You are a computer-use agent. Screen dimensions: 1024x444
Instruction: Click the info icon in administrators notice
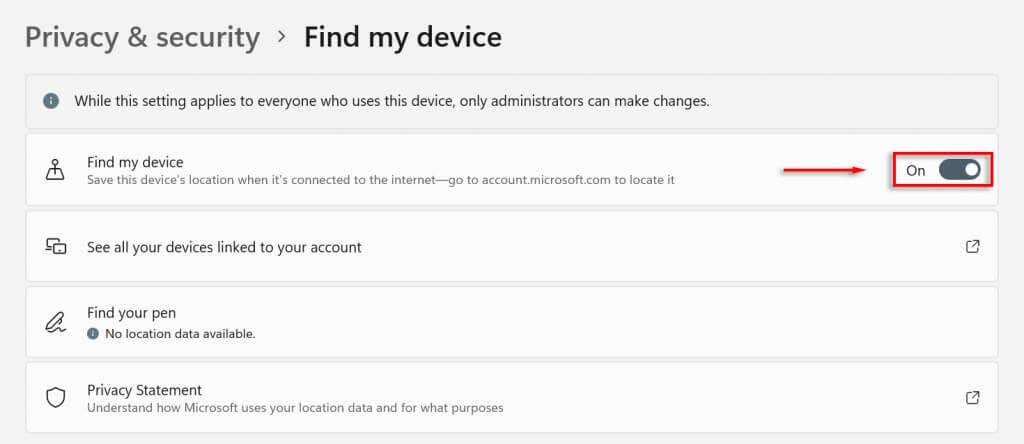pyautogui.click(x=51, y=101)
